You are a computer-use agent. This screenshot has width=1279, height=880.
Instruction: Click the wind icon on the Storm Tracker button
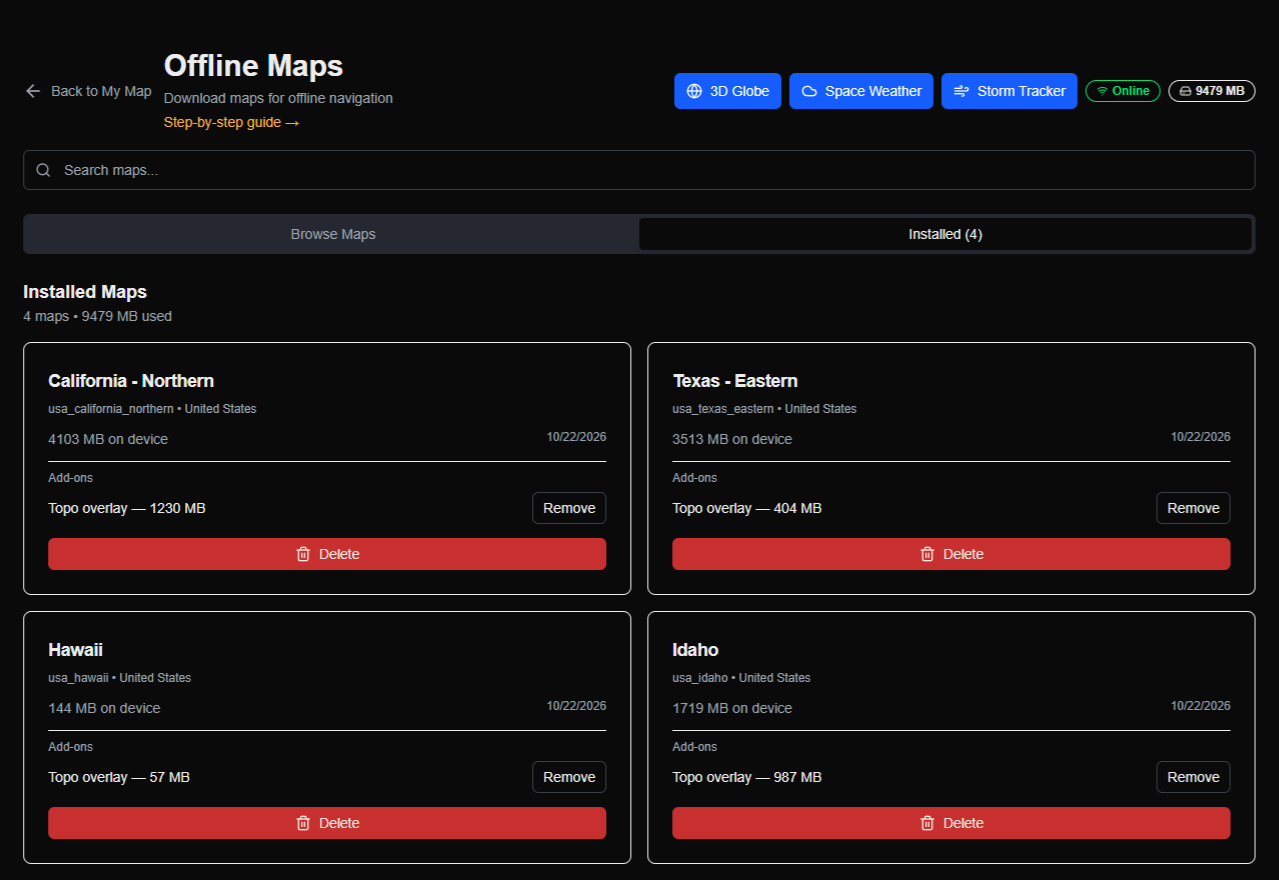962,91
